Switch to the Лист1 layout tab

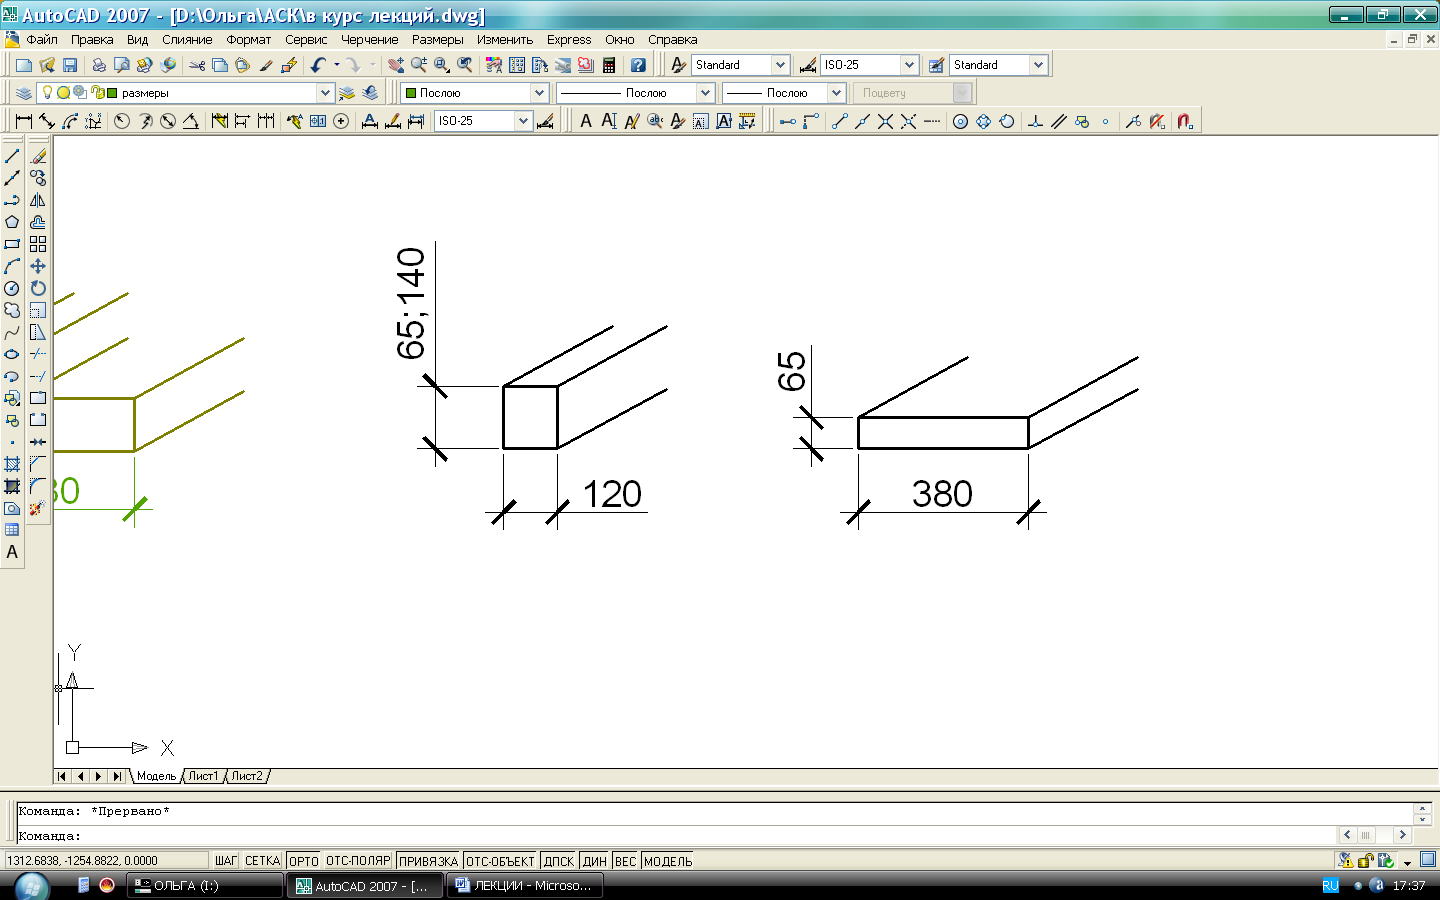203,776
